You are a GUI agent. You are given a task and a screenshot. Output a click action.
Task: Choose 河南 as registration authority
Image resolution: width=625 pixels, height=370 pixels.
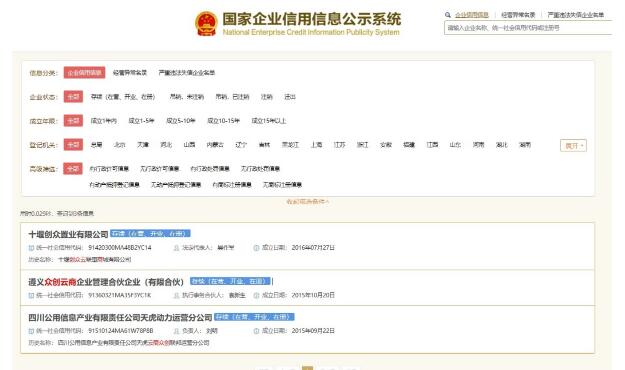pos(478,145)
